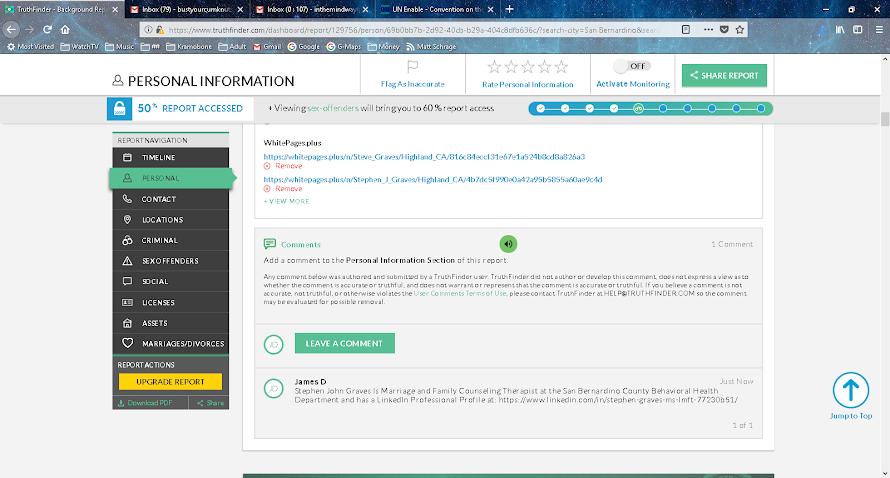Click James D commenter avatar
The width and height of the screenshot is (890, 478).
274,388
